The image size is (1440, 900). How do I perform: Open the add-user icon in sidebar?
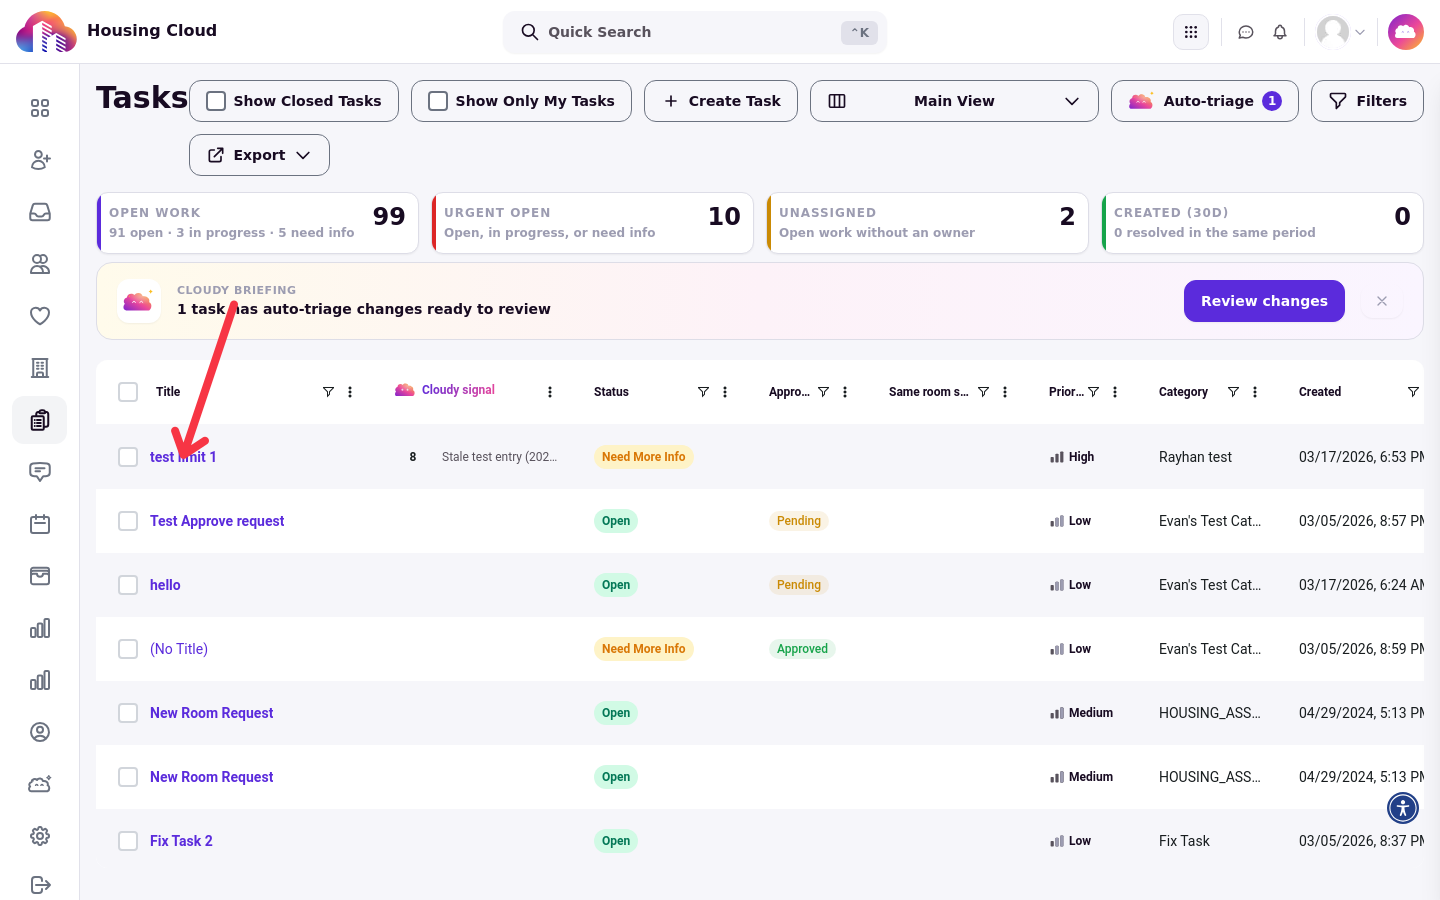(x=40, y=160)
